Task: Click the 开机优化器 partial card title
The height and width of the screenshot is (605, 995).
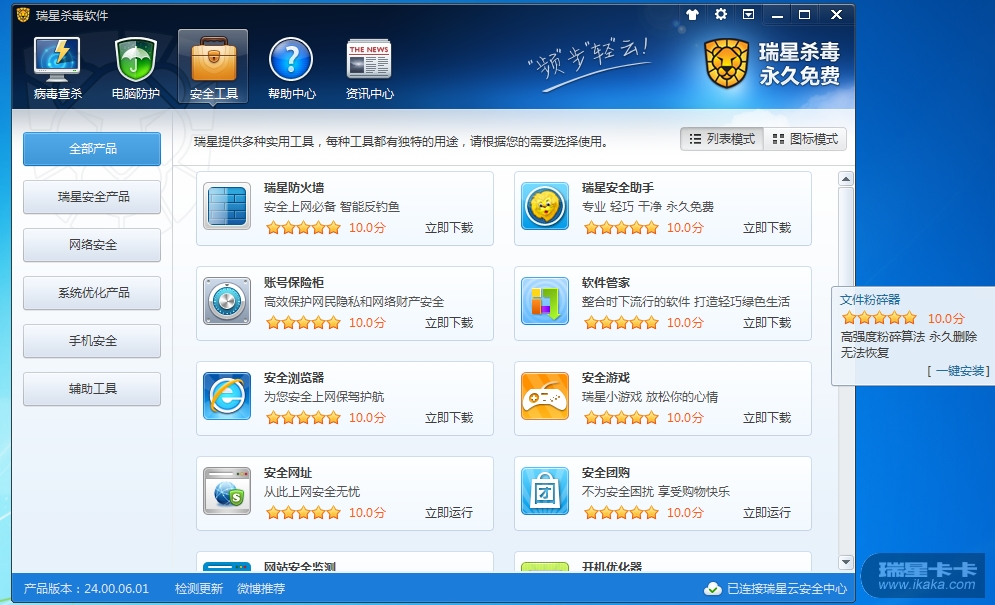Action: (612, 566)
